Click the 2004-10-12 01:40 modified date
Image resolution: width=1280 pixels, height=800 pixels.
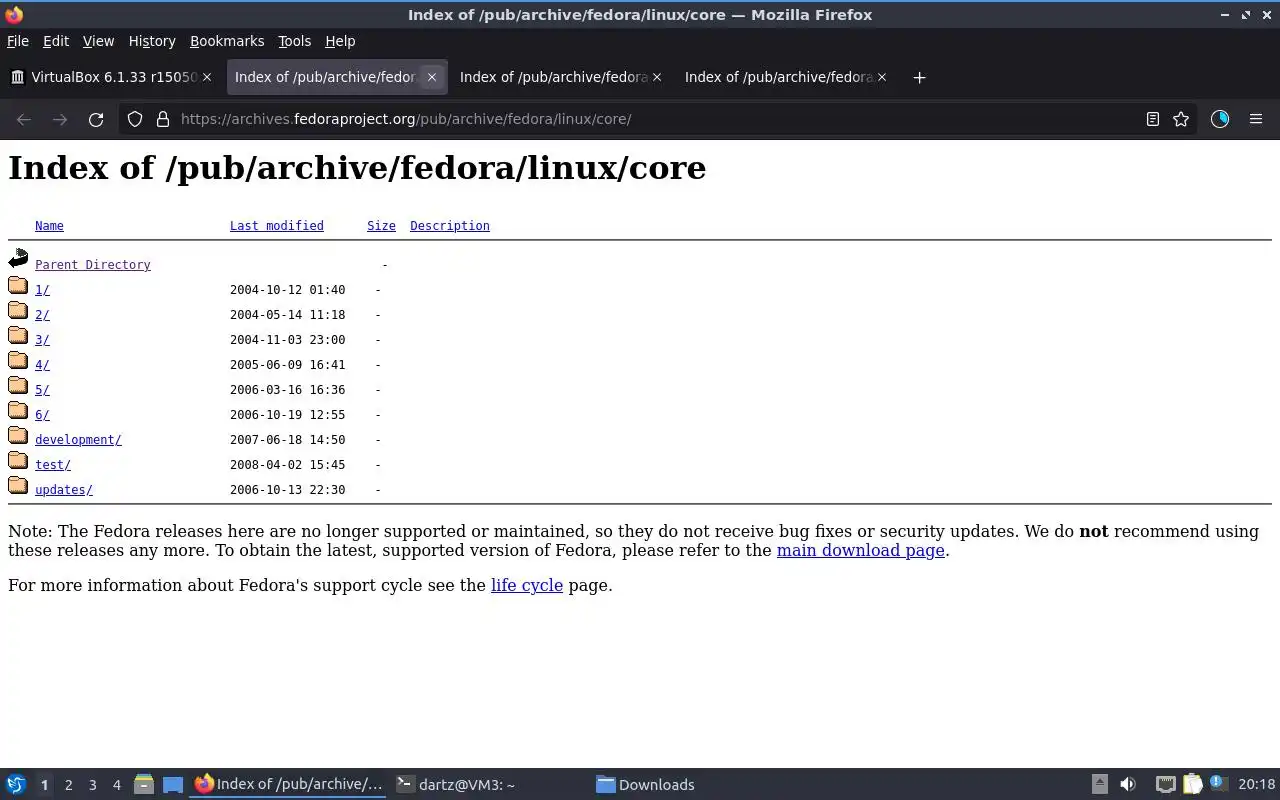(287, 290)
